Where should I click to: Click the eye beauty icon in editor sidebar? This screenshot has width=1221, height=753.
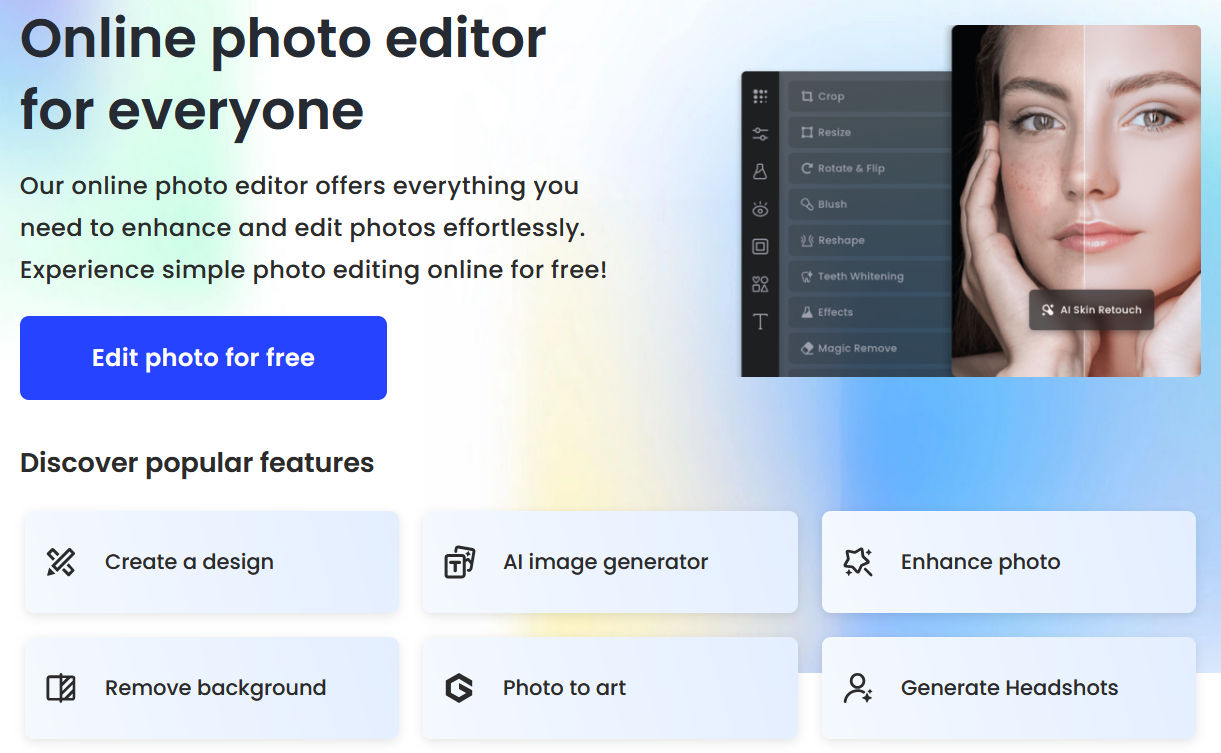[x=760, y=209]
